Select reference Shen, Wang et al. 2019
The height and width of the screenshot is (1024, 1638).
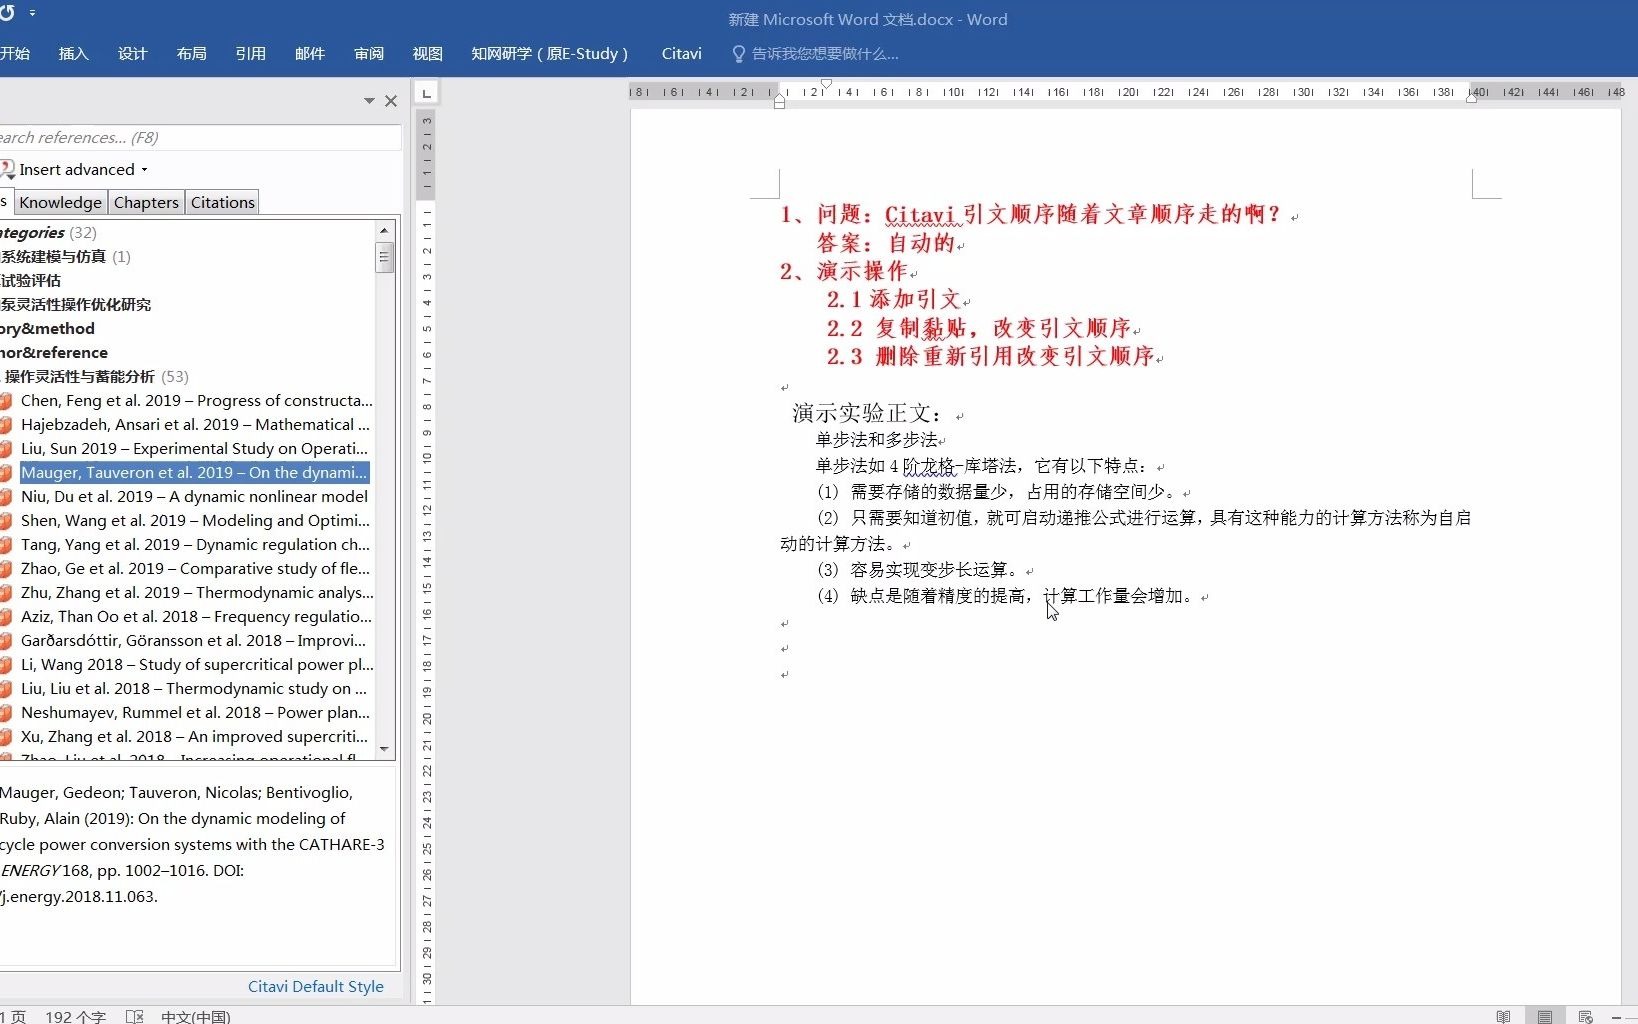(x=195, y=521)
